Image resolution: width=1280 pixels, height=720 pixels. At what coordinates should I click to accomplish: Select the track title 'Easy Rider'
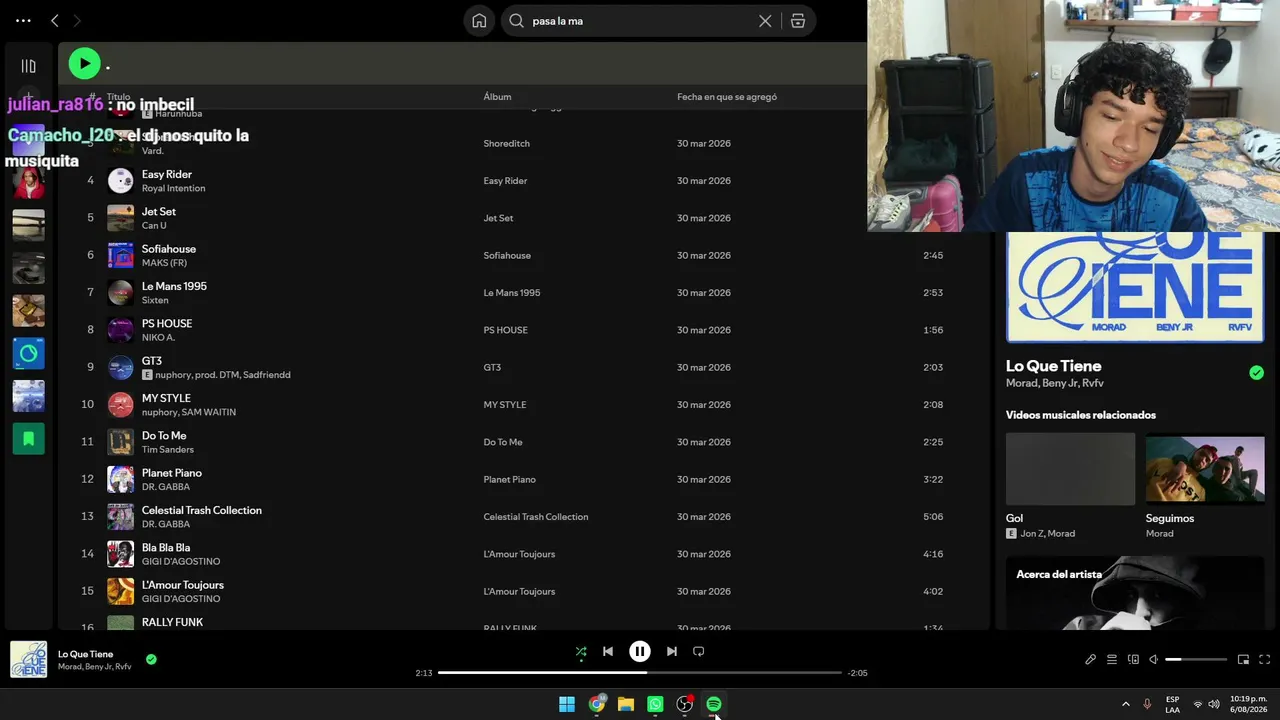click(x=167, y=174)
